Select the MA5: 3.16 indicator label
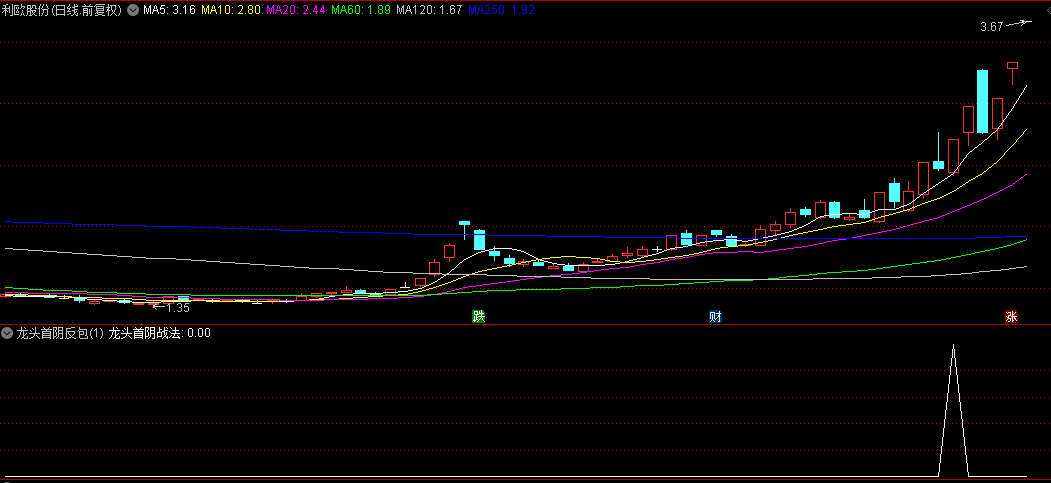 (x=169, y=10)
